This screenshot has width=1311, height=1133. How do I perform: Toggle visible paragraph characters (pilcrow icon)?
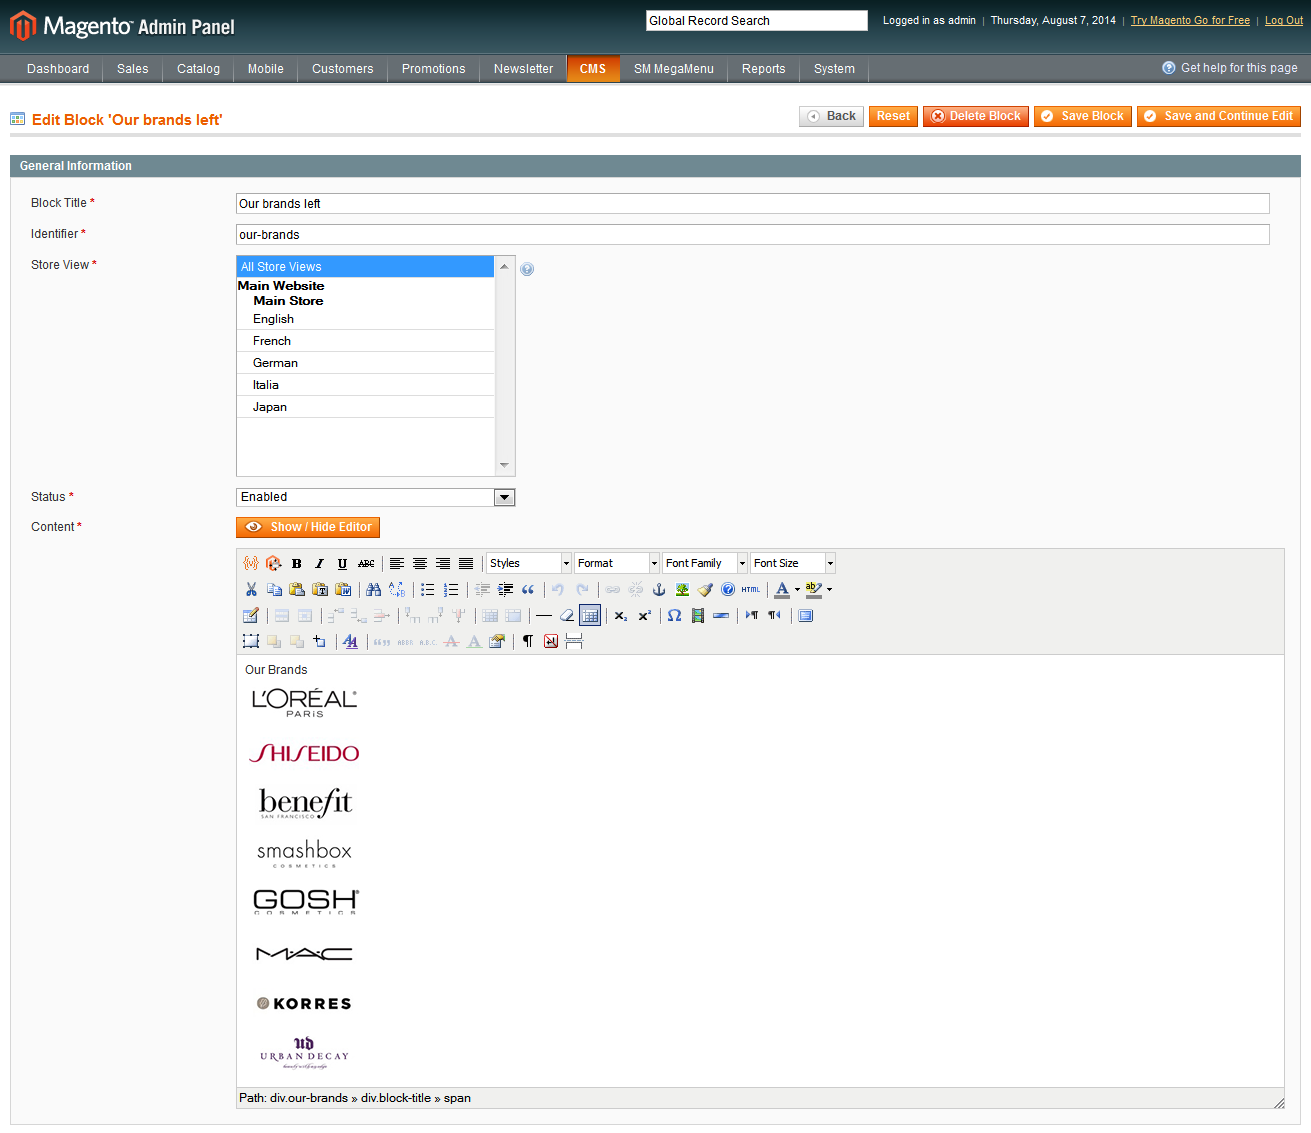tap(528, 641)
